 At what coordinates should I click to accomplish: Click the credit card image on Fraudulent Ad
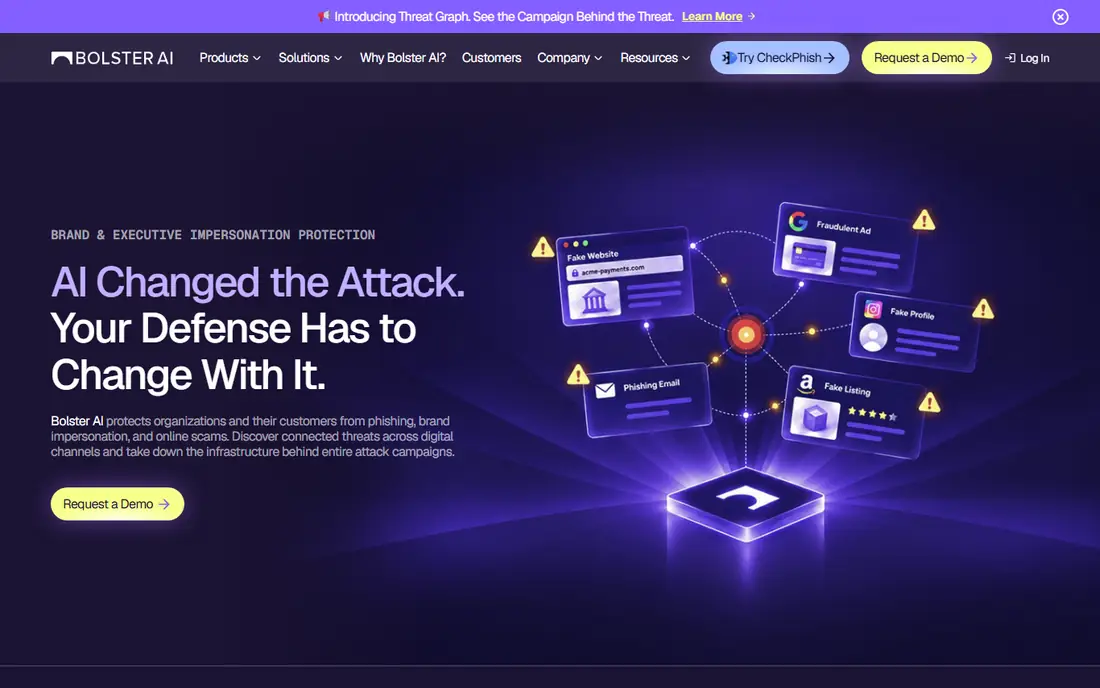[x=809, y=255]
